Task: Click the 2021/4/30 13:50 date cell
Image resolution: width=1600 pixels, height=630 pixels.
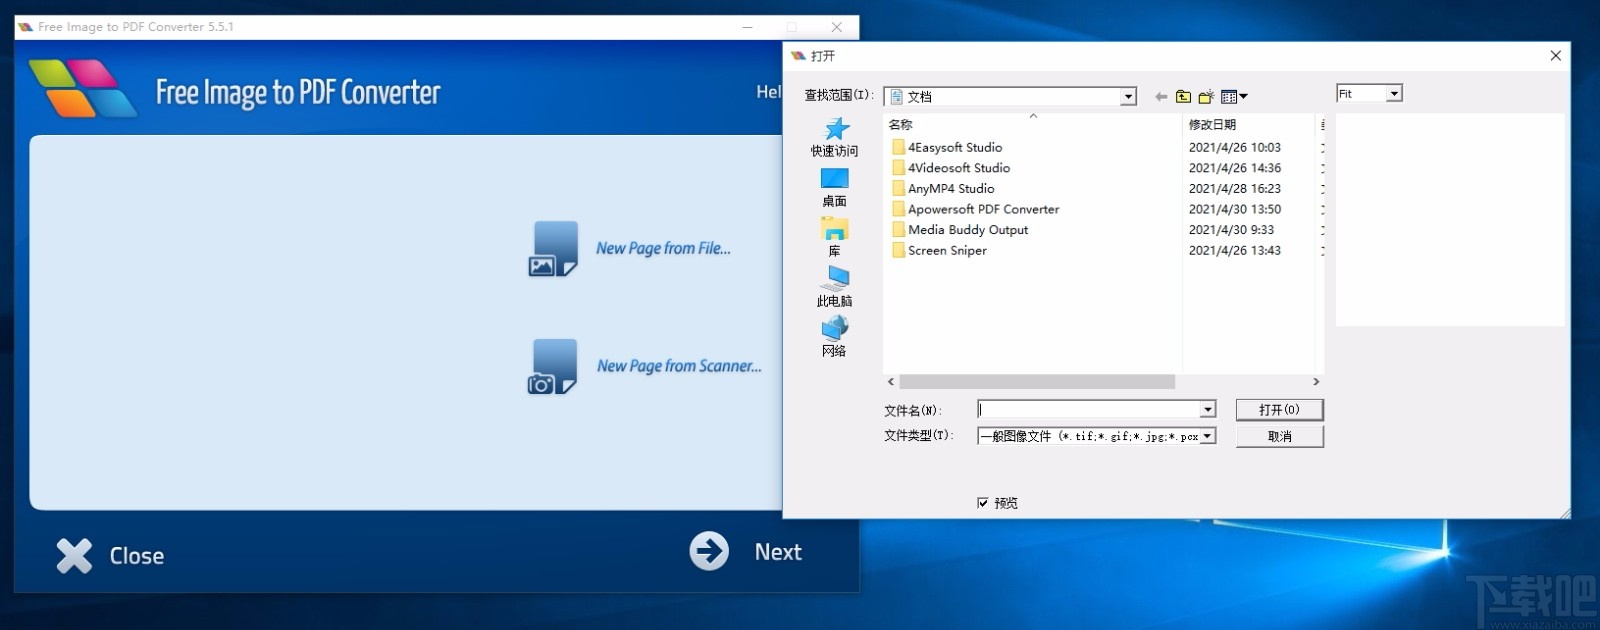Action: (1234, 209)
